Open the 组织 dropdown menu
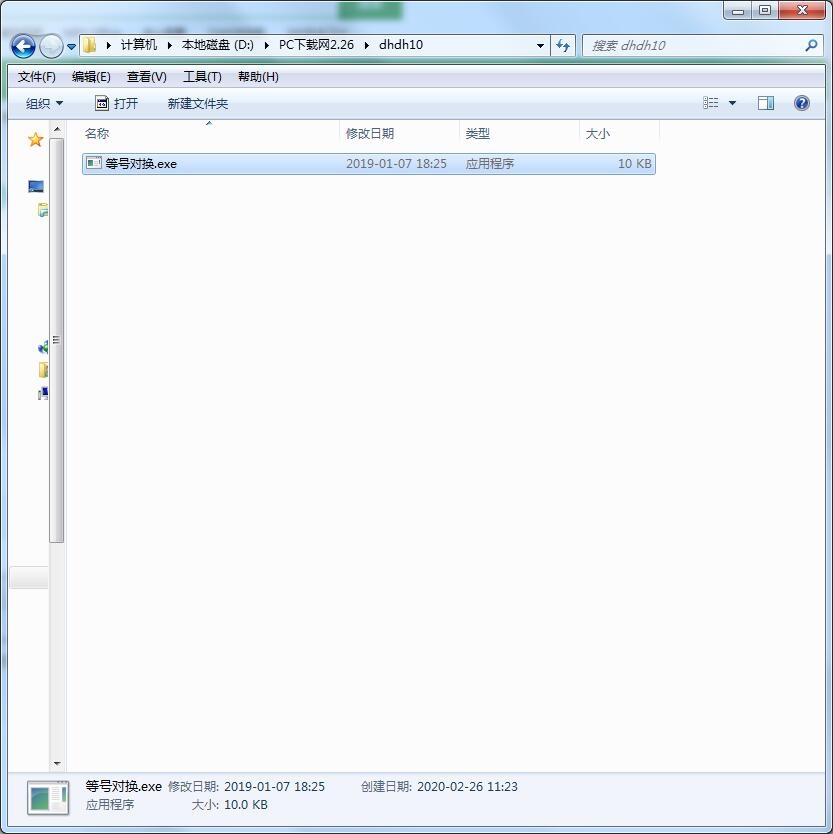This screenshot has width=833, height=834. pos(44,103)
